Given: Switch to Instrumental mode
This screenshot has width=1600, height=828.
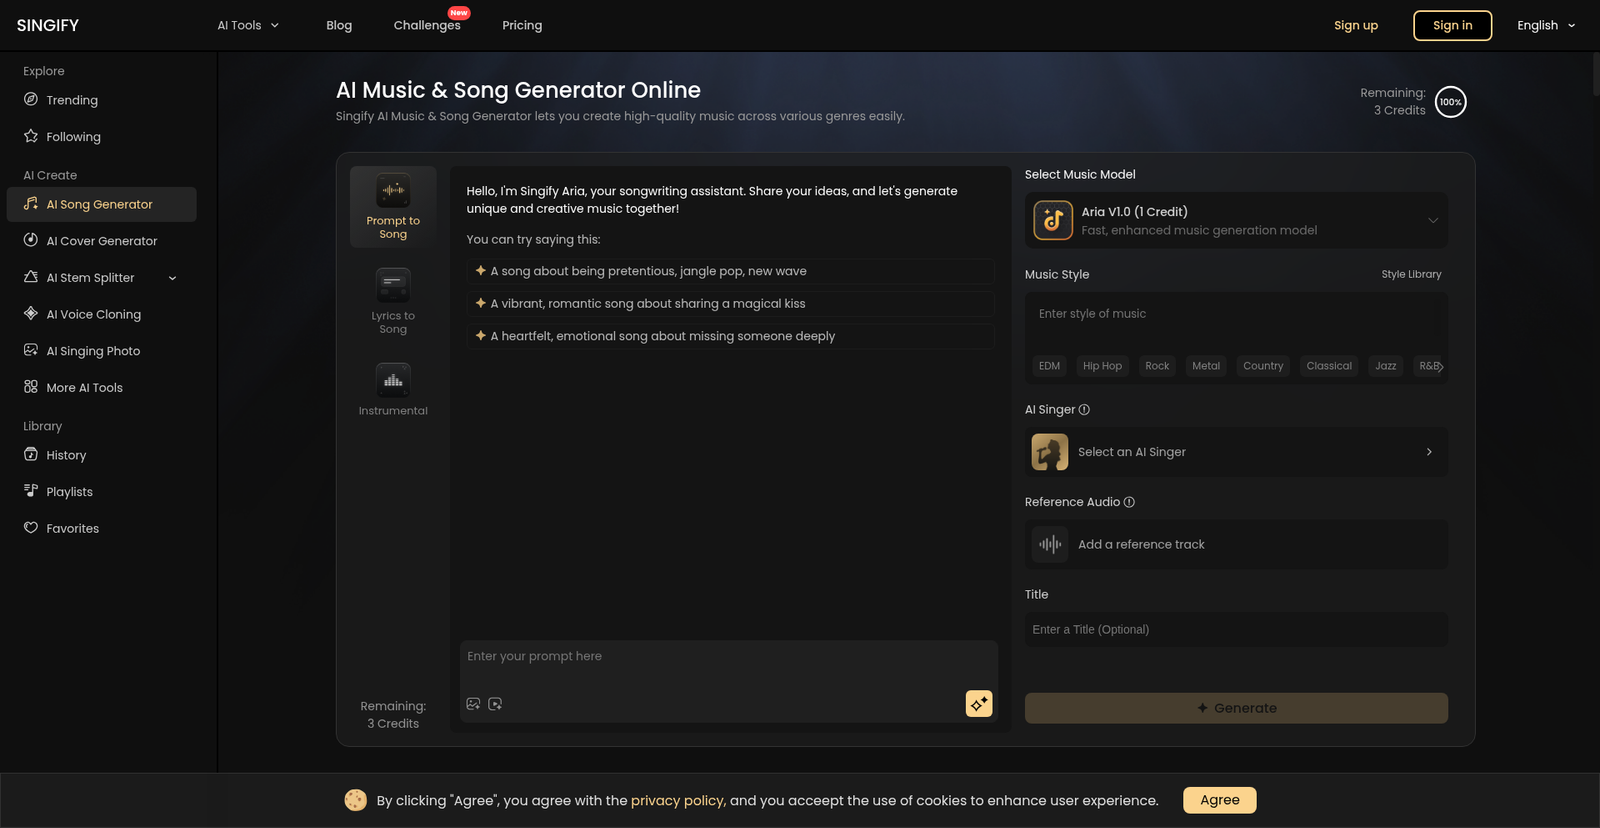Looking at the screenshot, I should click(393, 390).
